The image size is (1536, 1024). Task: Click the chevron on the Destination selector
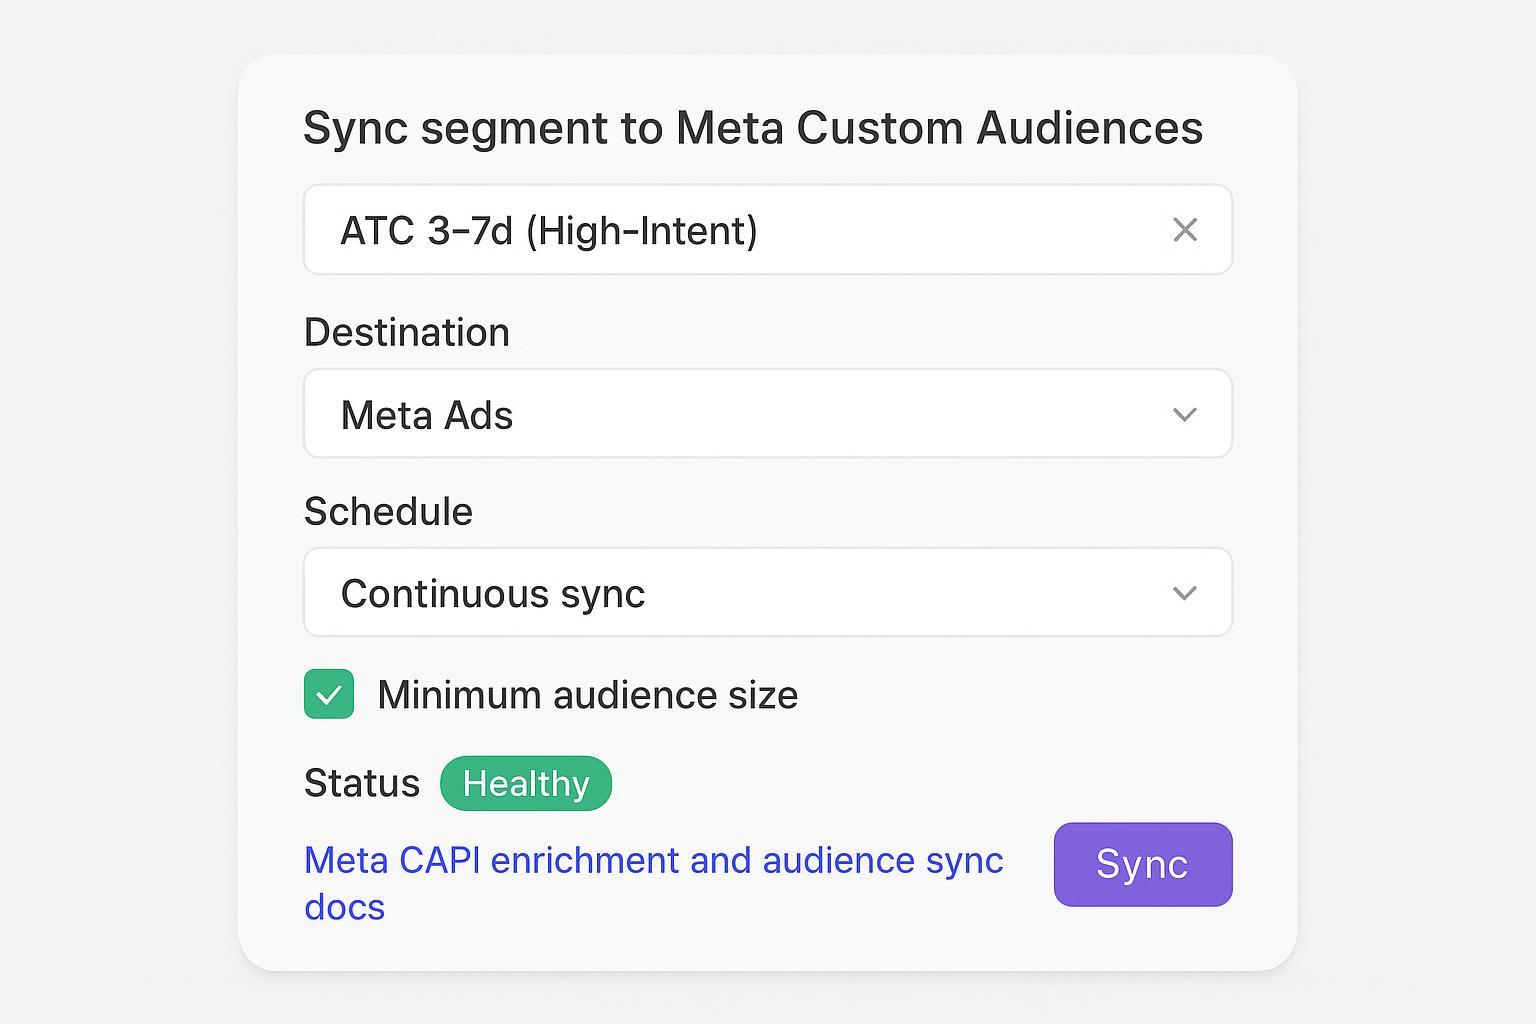coord(1185,413)
